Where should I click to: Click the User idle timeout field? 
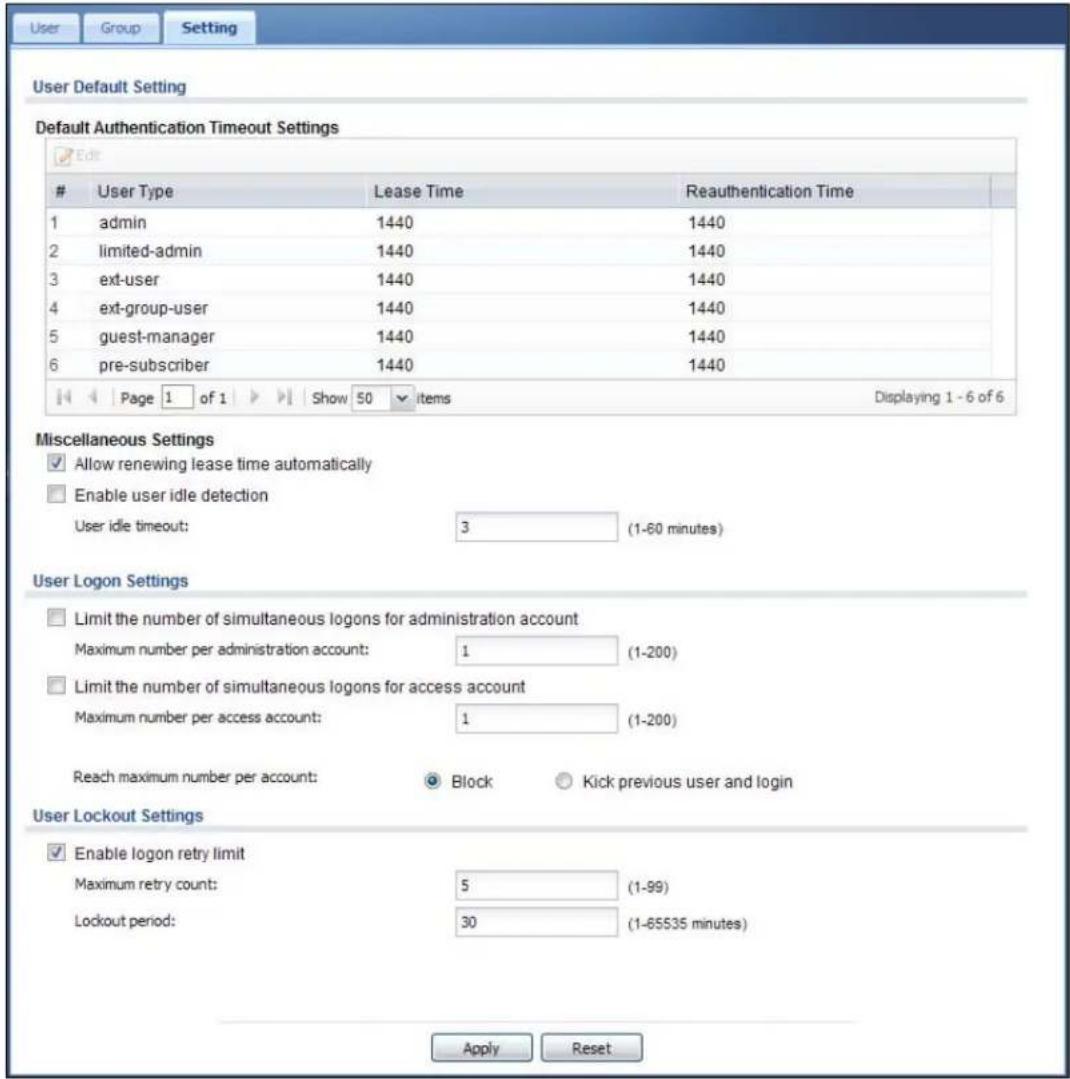coord(537,527)
